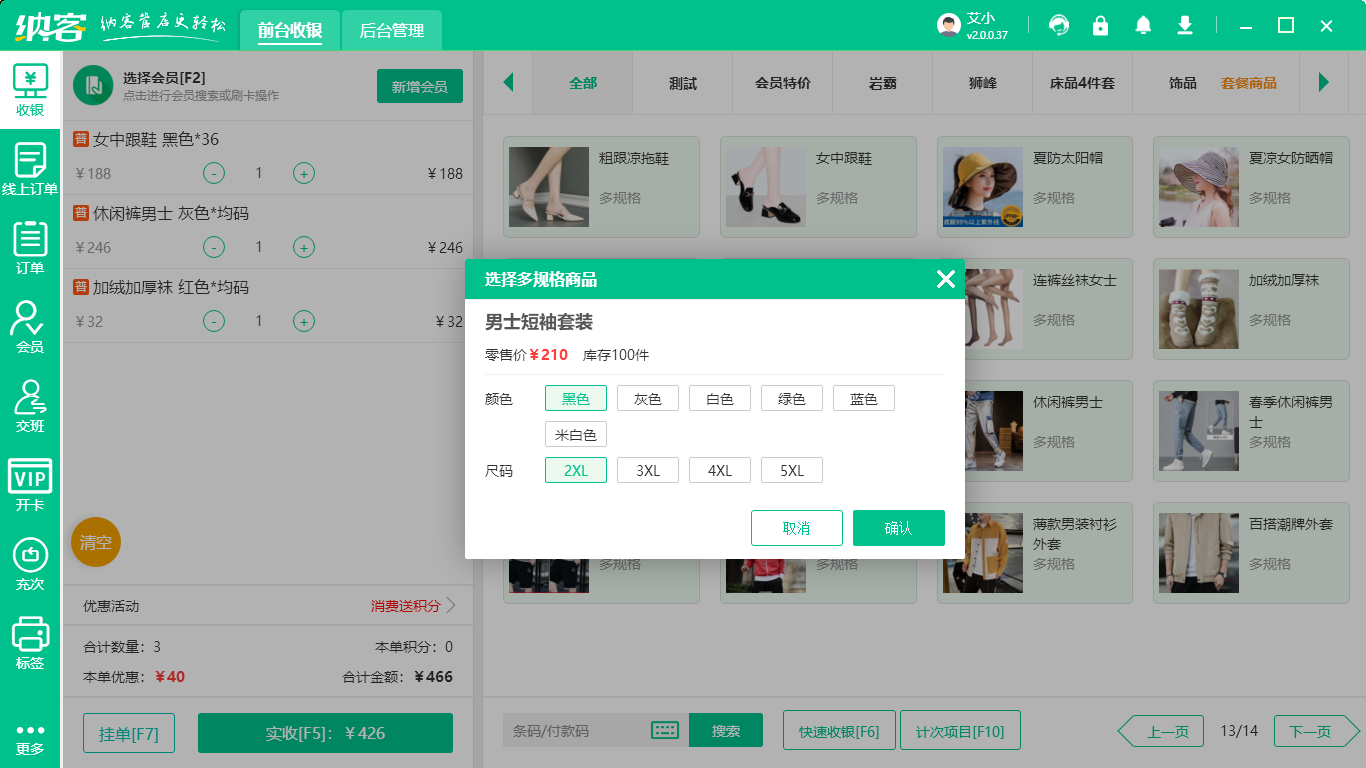Screen dimensions: 1366x768
Task: Select the 黑色 color swatch
Action: tap(575, 397)
